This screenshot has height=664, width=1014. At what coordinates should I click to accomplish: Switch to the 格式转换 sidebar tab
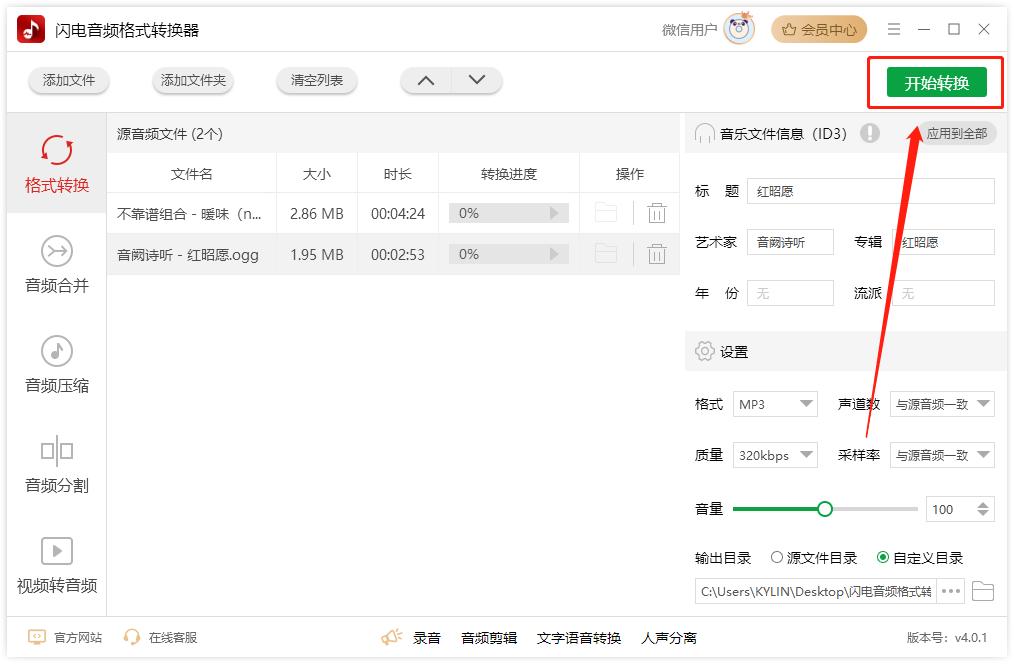pyautogui.click(x=56, y=163)
